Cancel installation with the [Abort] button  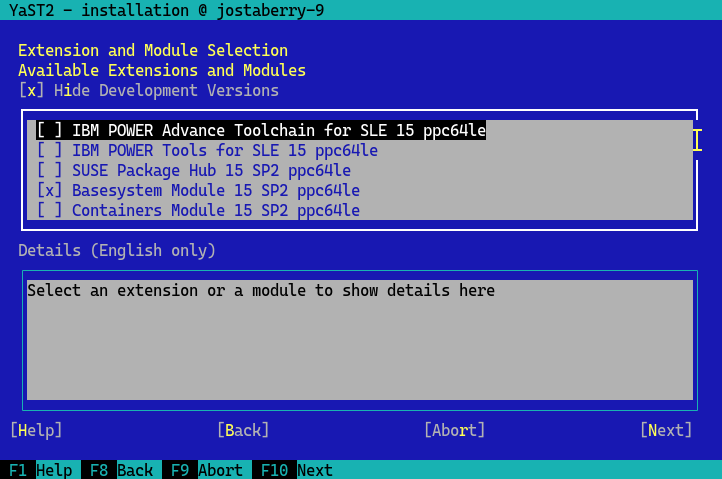(454, 430)
